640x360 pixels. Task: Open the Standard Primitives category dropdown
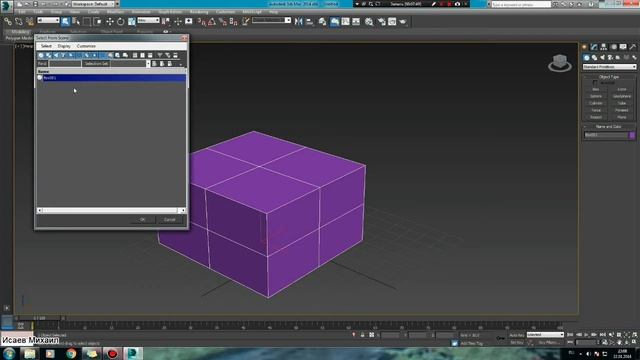609,67
